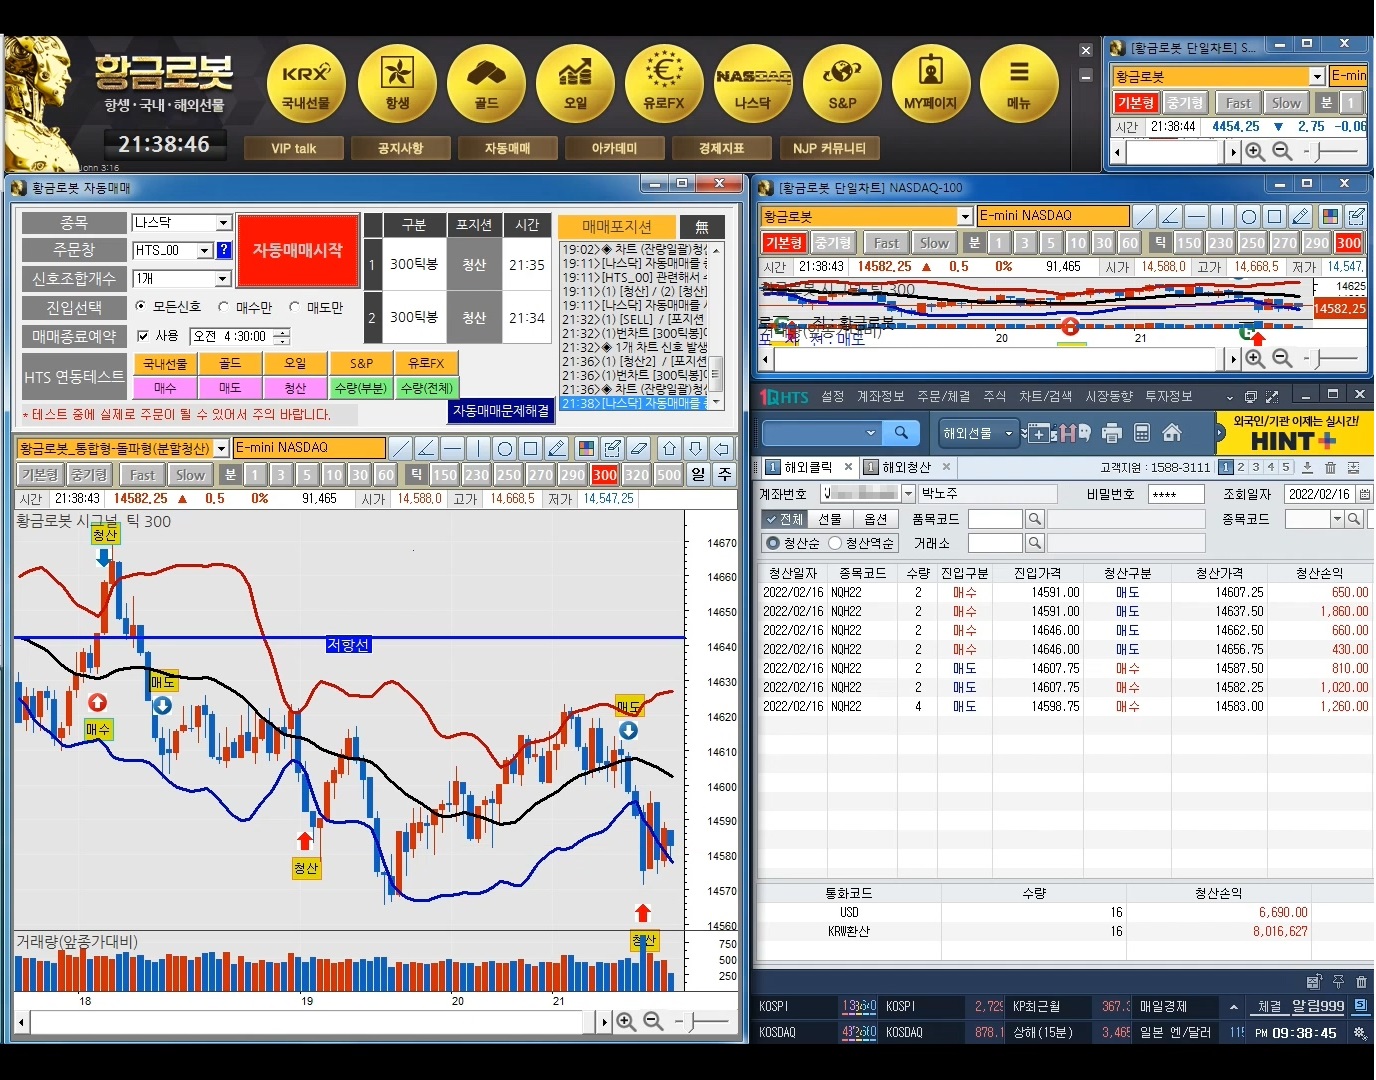This screenshot has height=1080, width=1376.
Task: Open the 신호조합개수 1개 dropdown
Action: 222,278
